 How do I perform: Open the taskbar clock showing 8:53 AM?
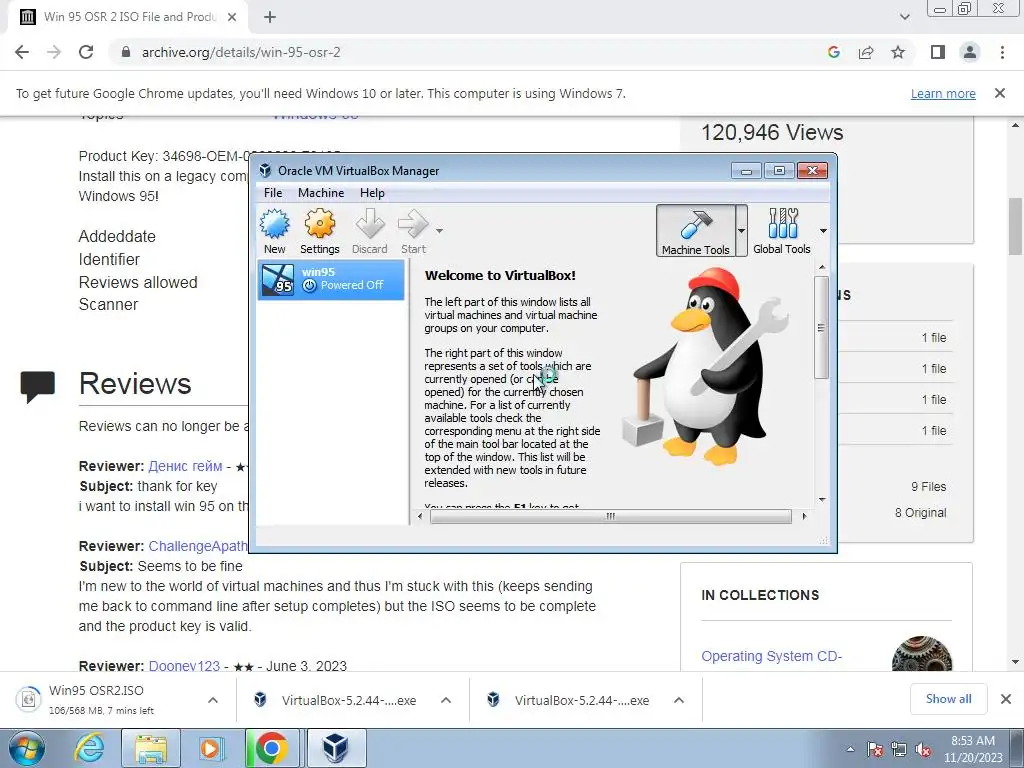972,749
